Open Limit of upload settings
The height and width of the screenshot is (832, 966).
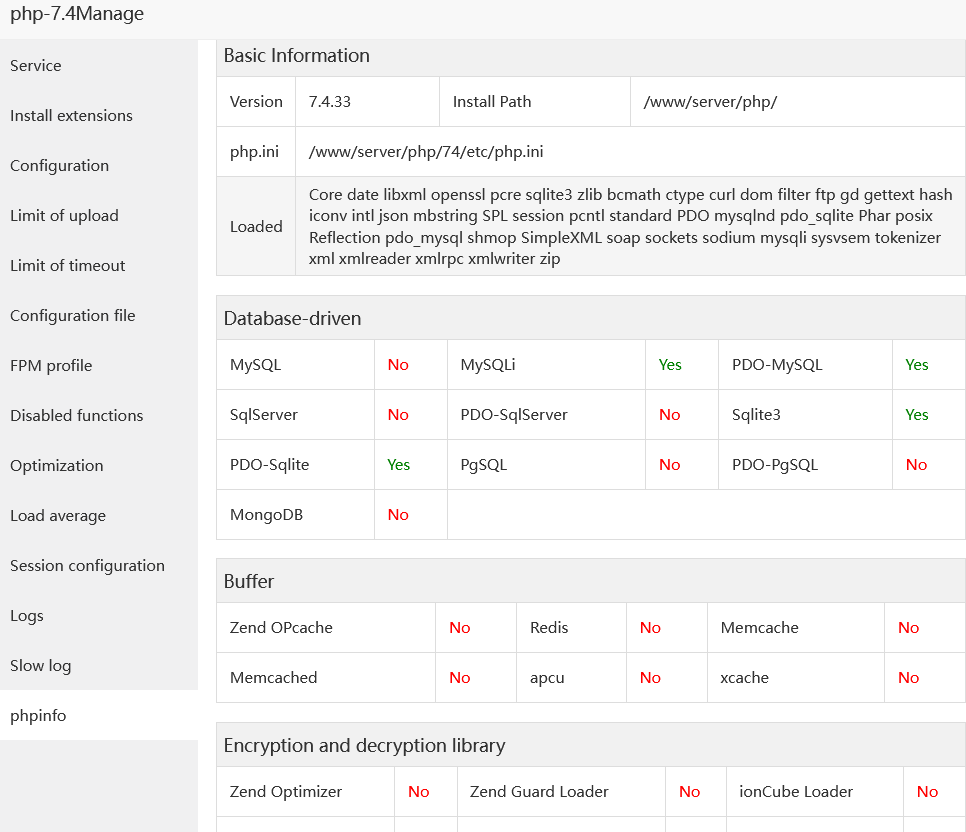(64, 216)
